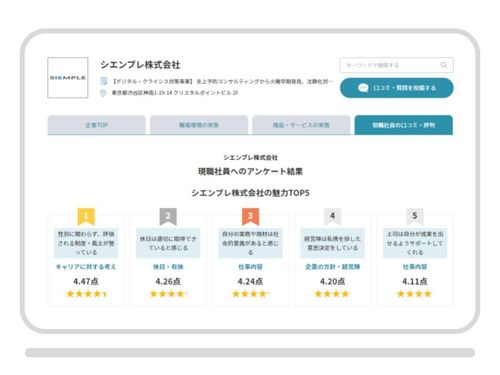Image resolution: width=500 pixels, height=375 pixels.
Task: Click the magnifying glass search icon
Action: [444, 65]
